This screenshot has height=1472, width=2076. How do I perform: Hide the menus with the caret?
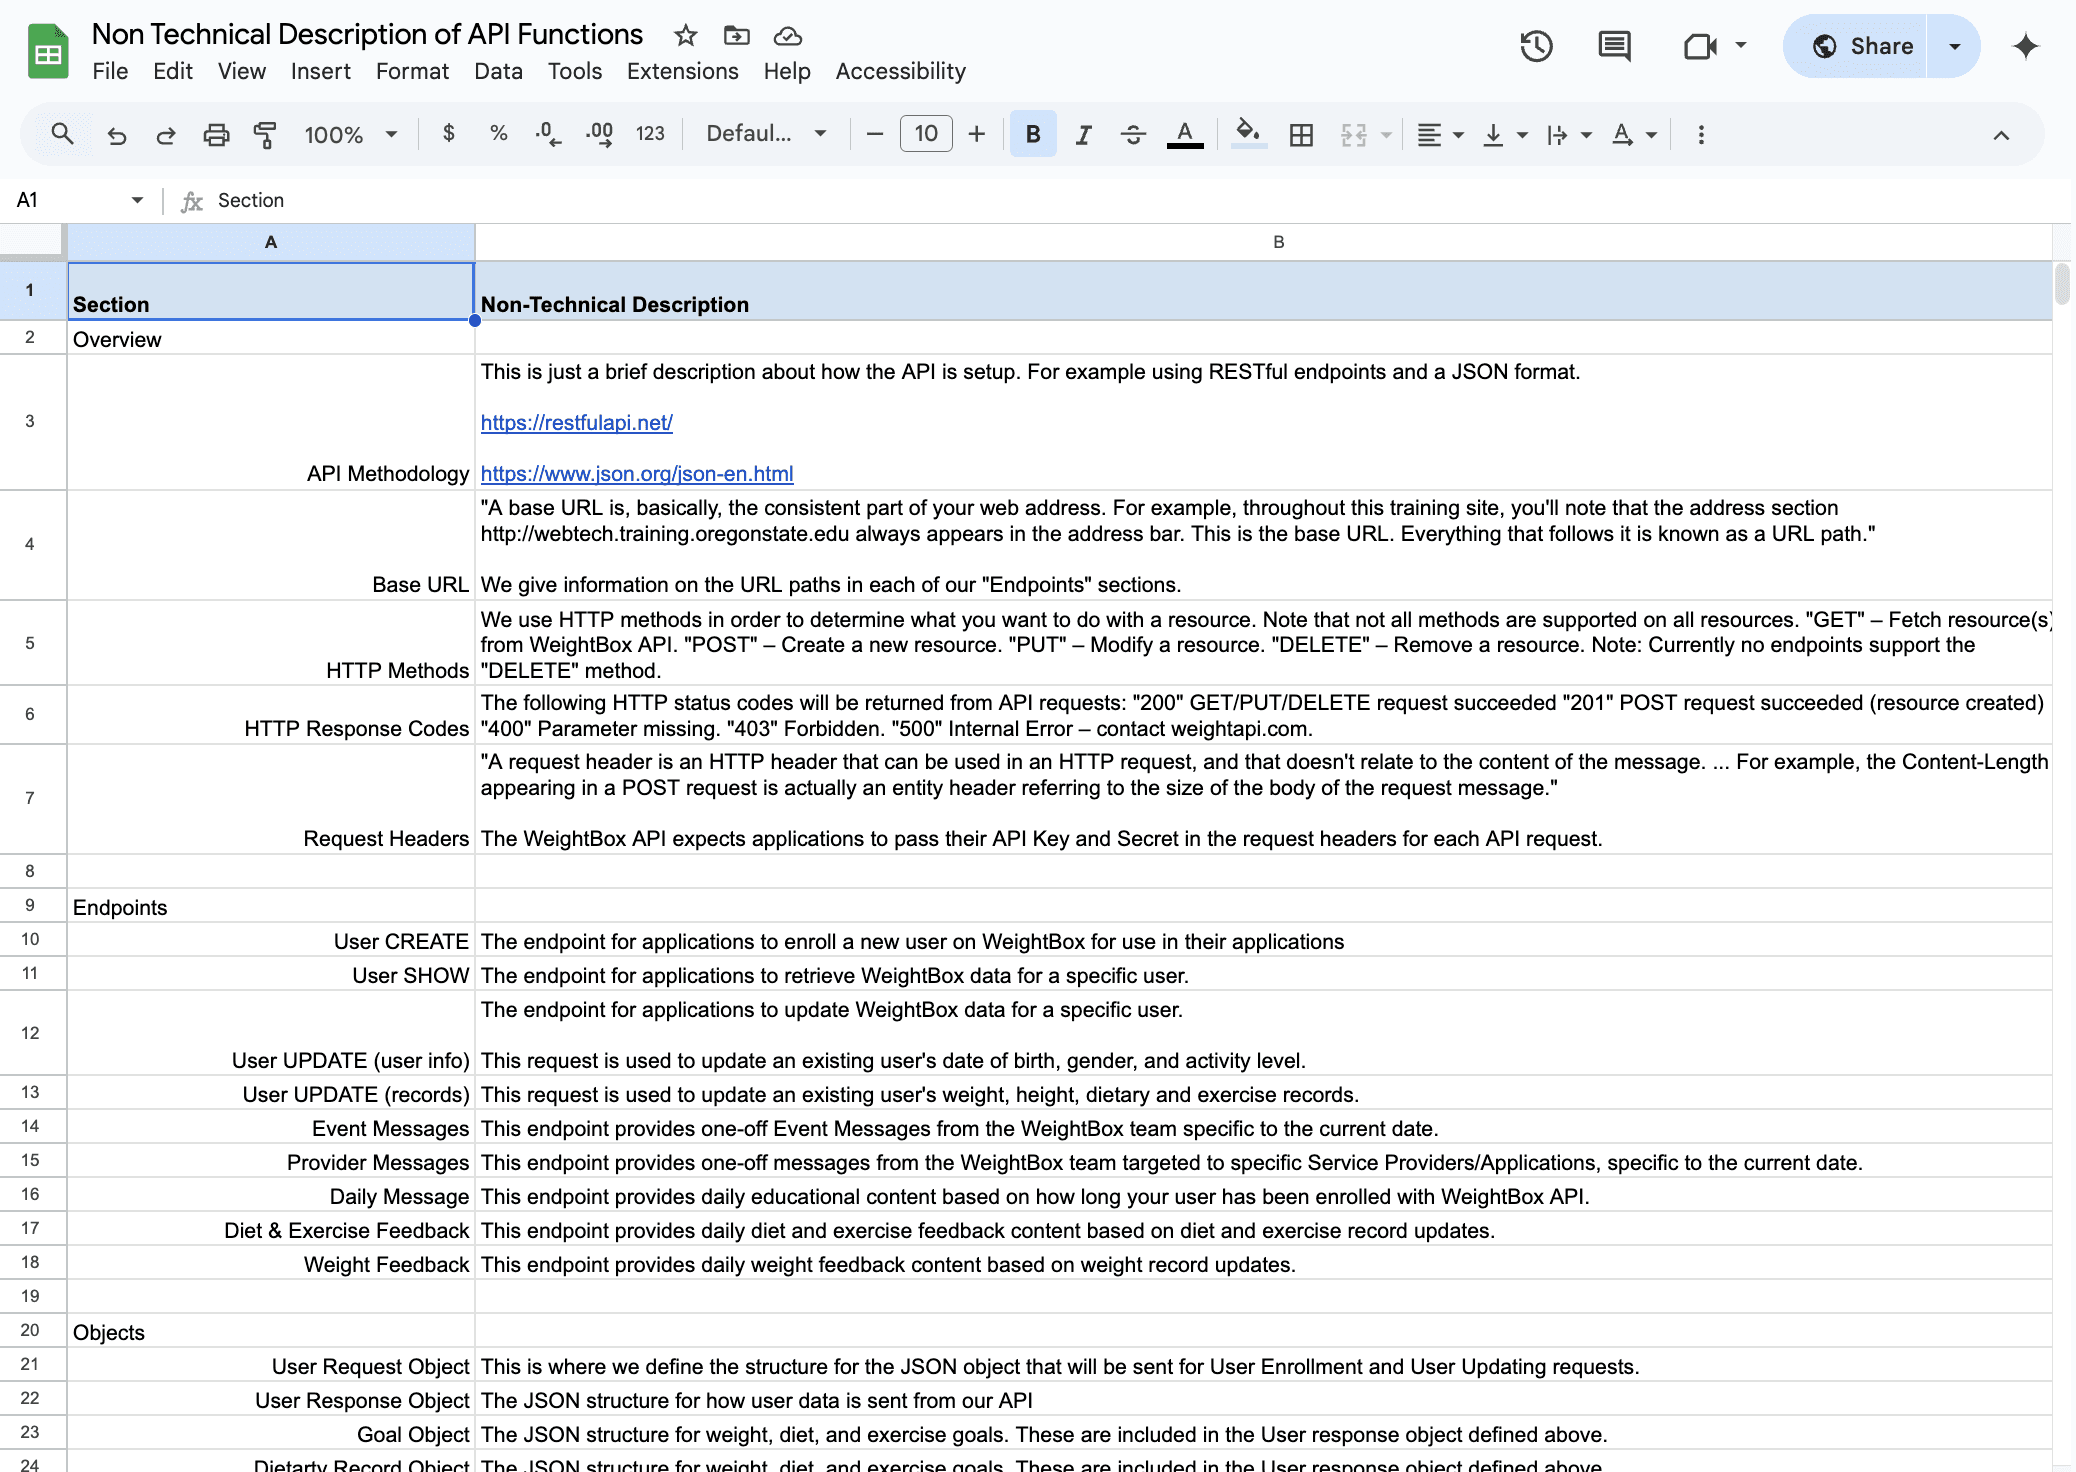(2001, 135)
